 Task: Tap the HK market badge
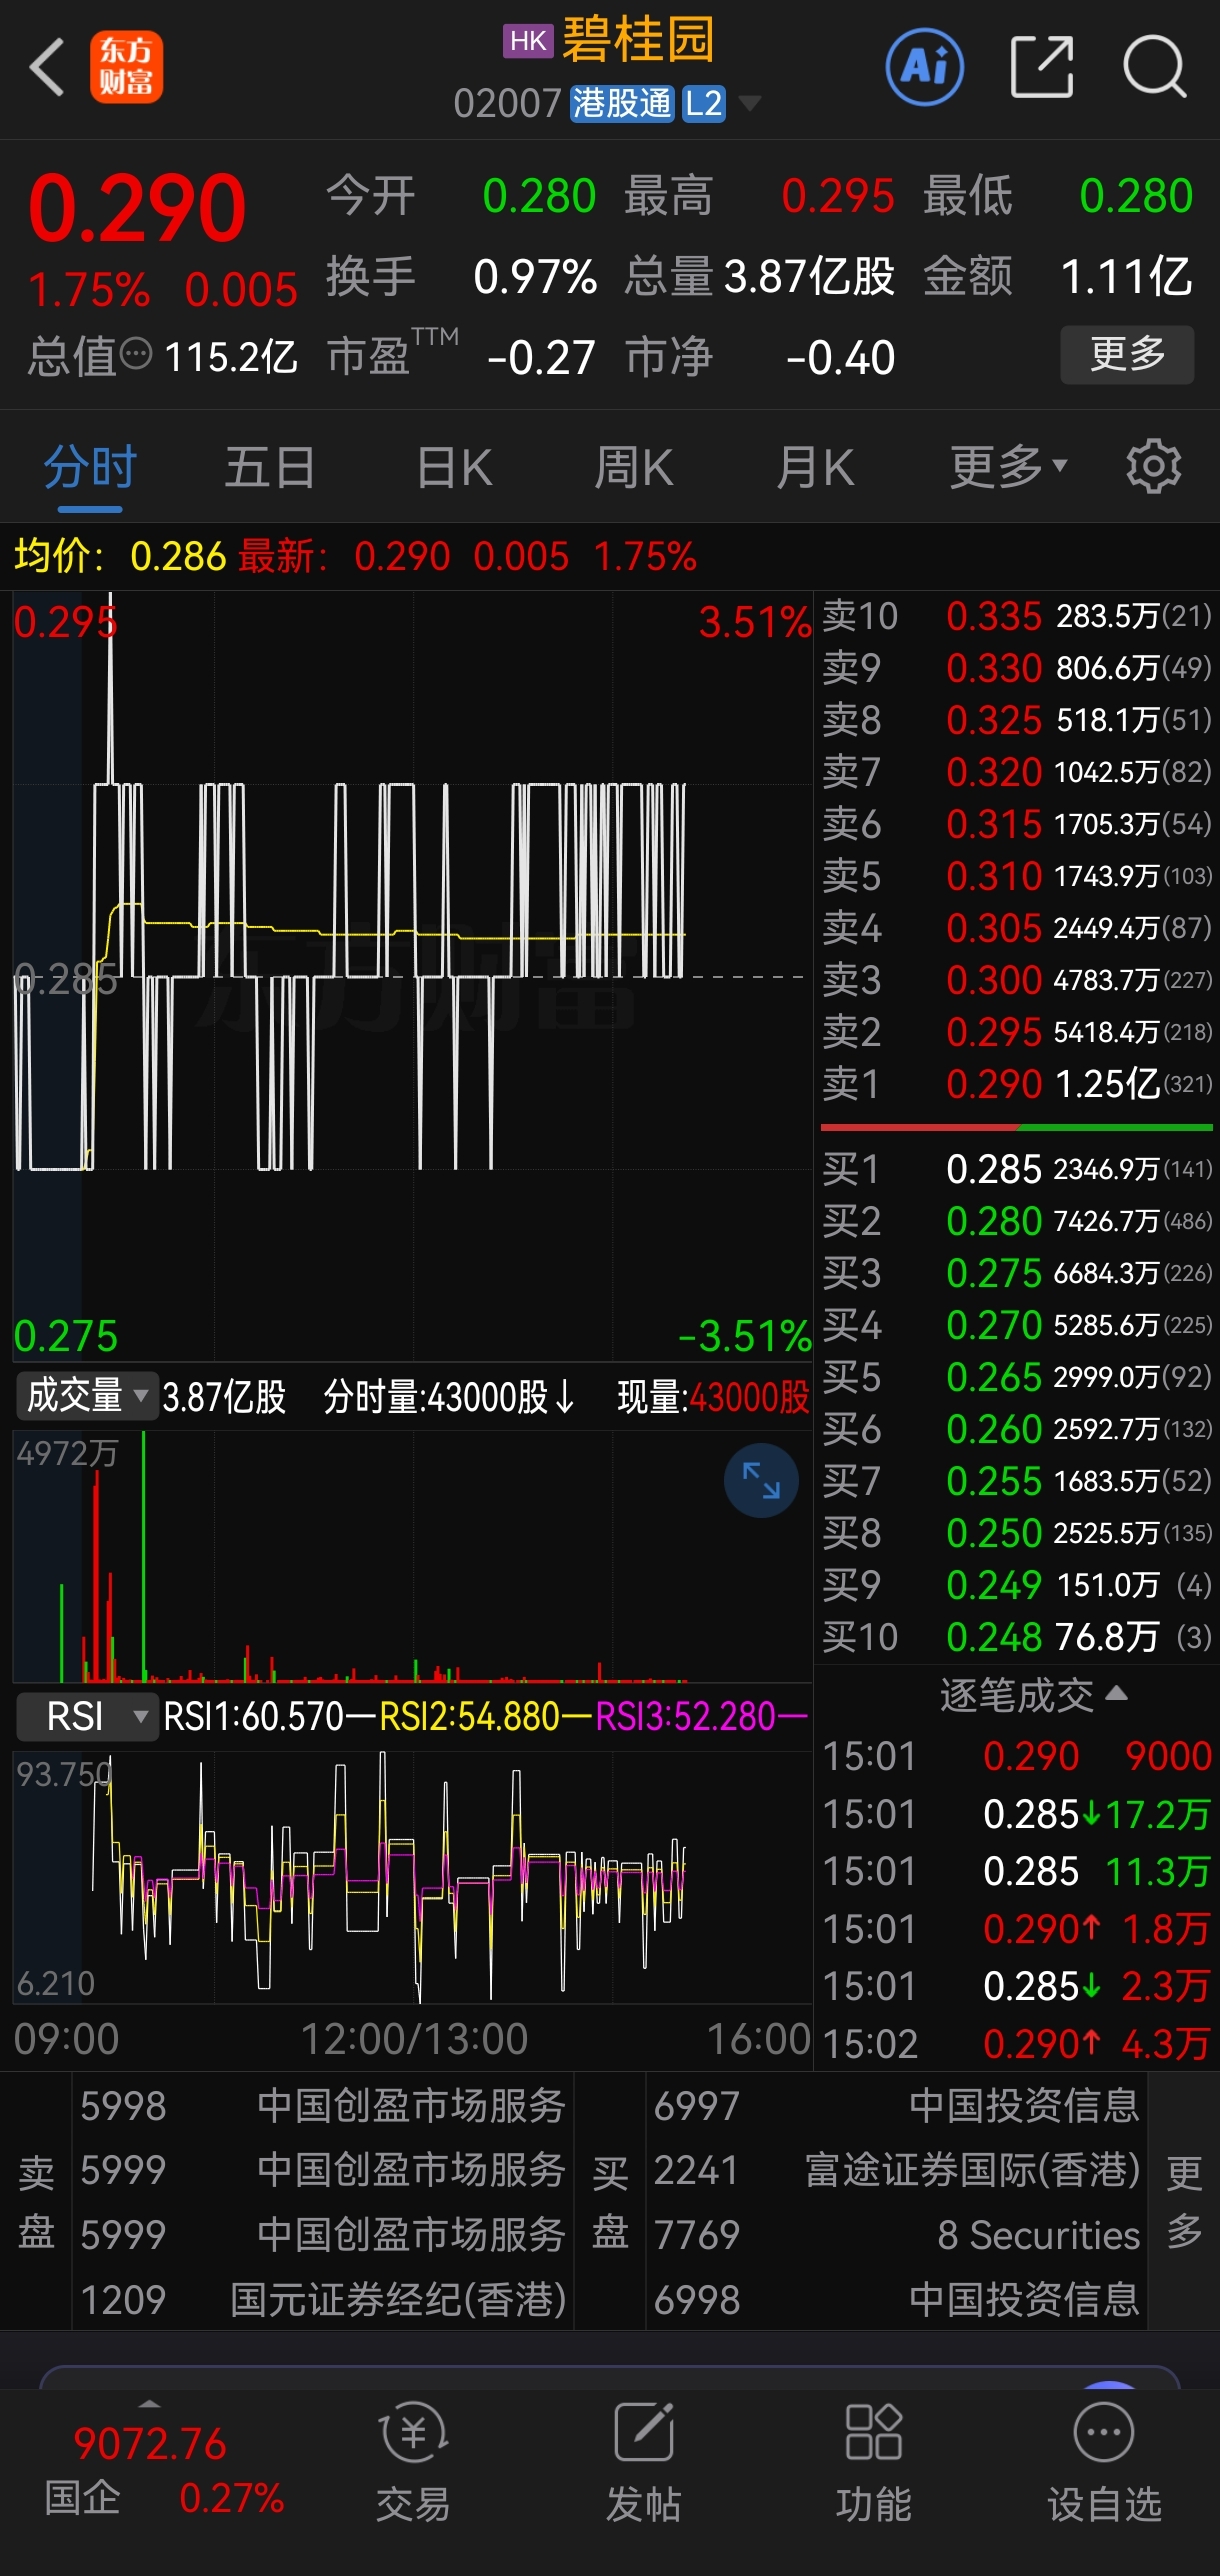[527, 41]
